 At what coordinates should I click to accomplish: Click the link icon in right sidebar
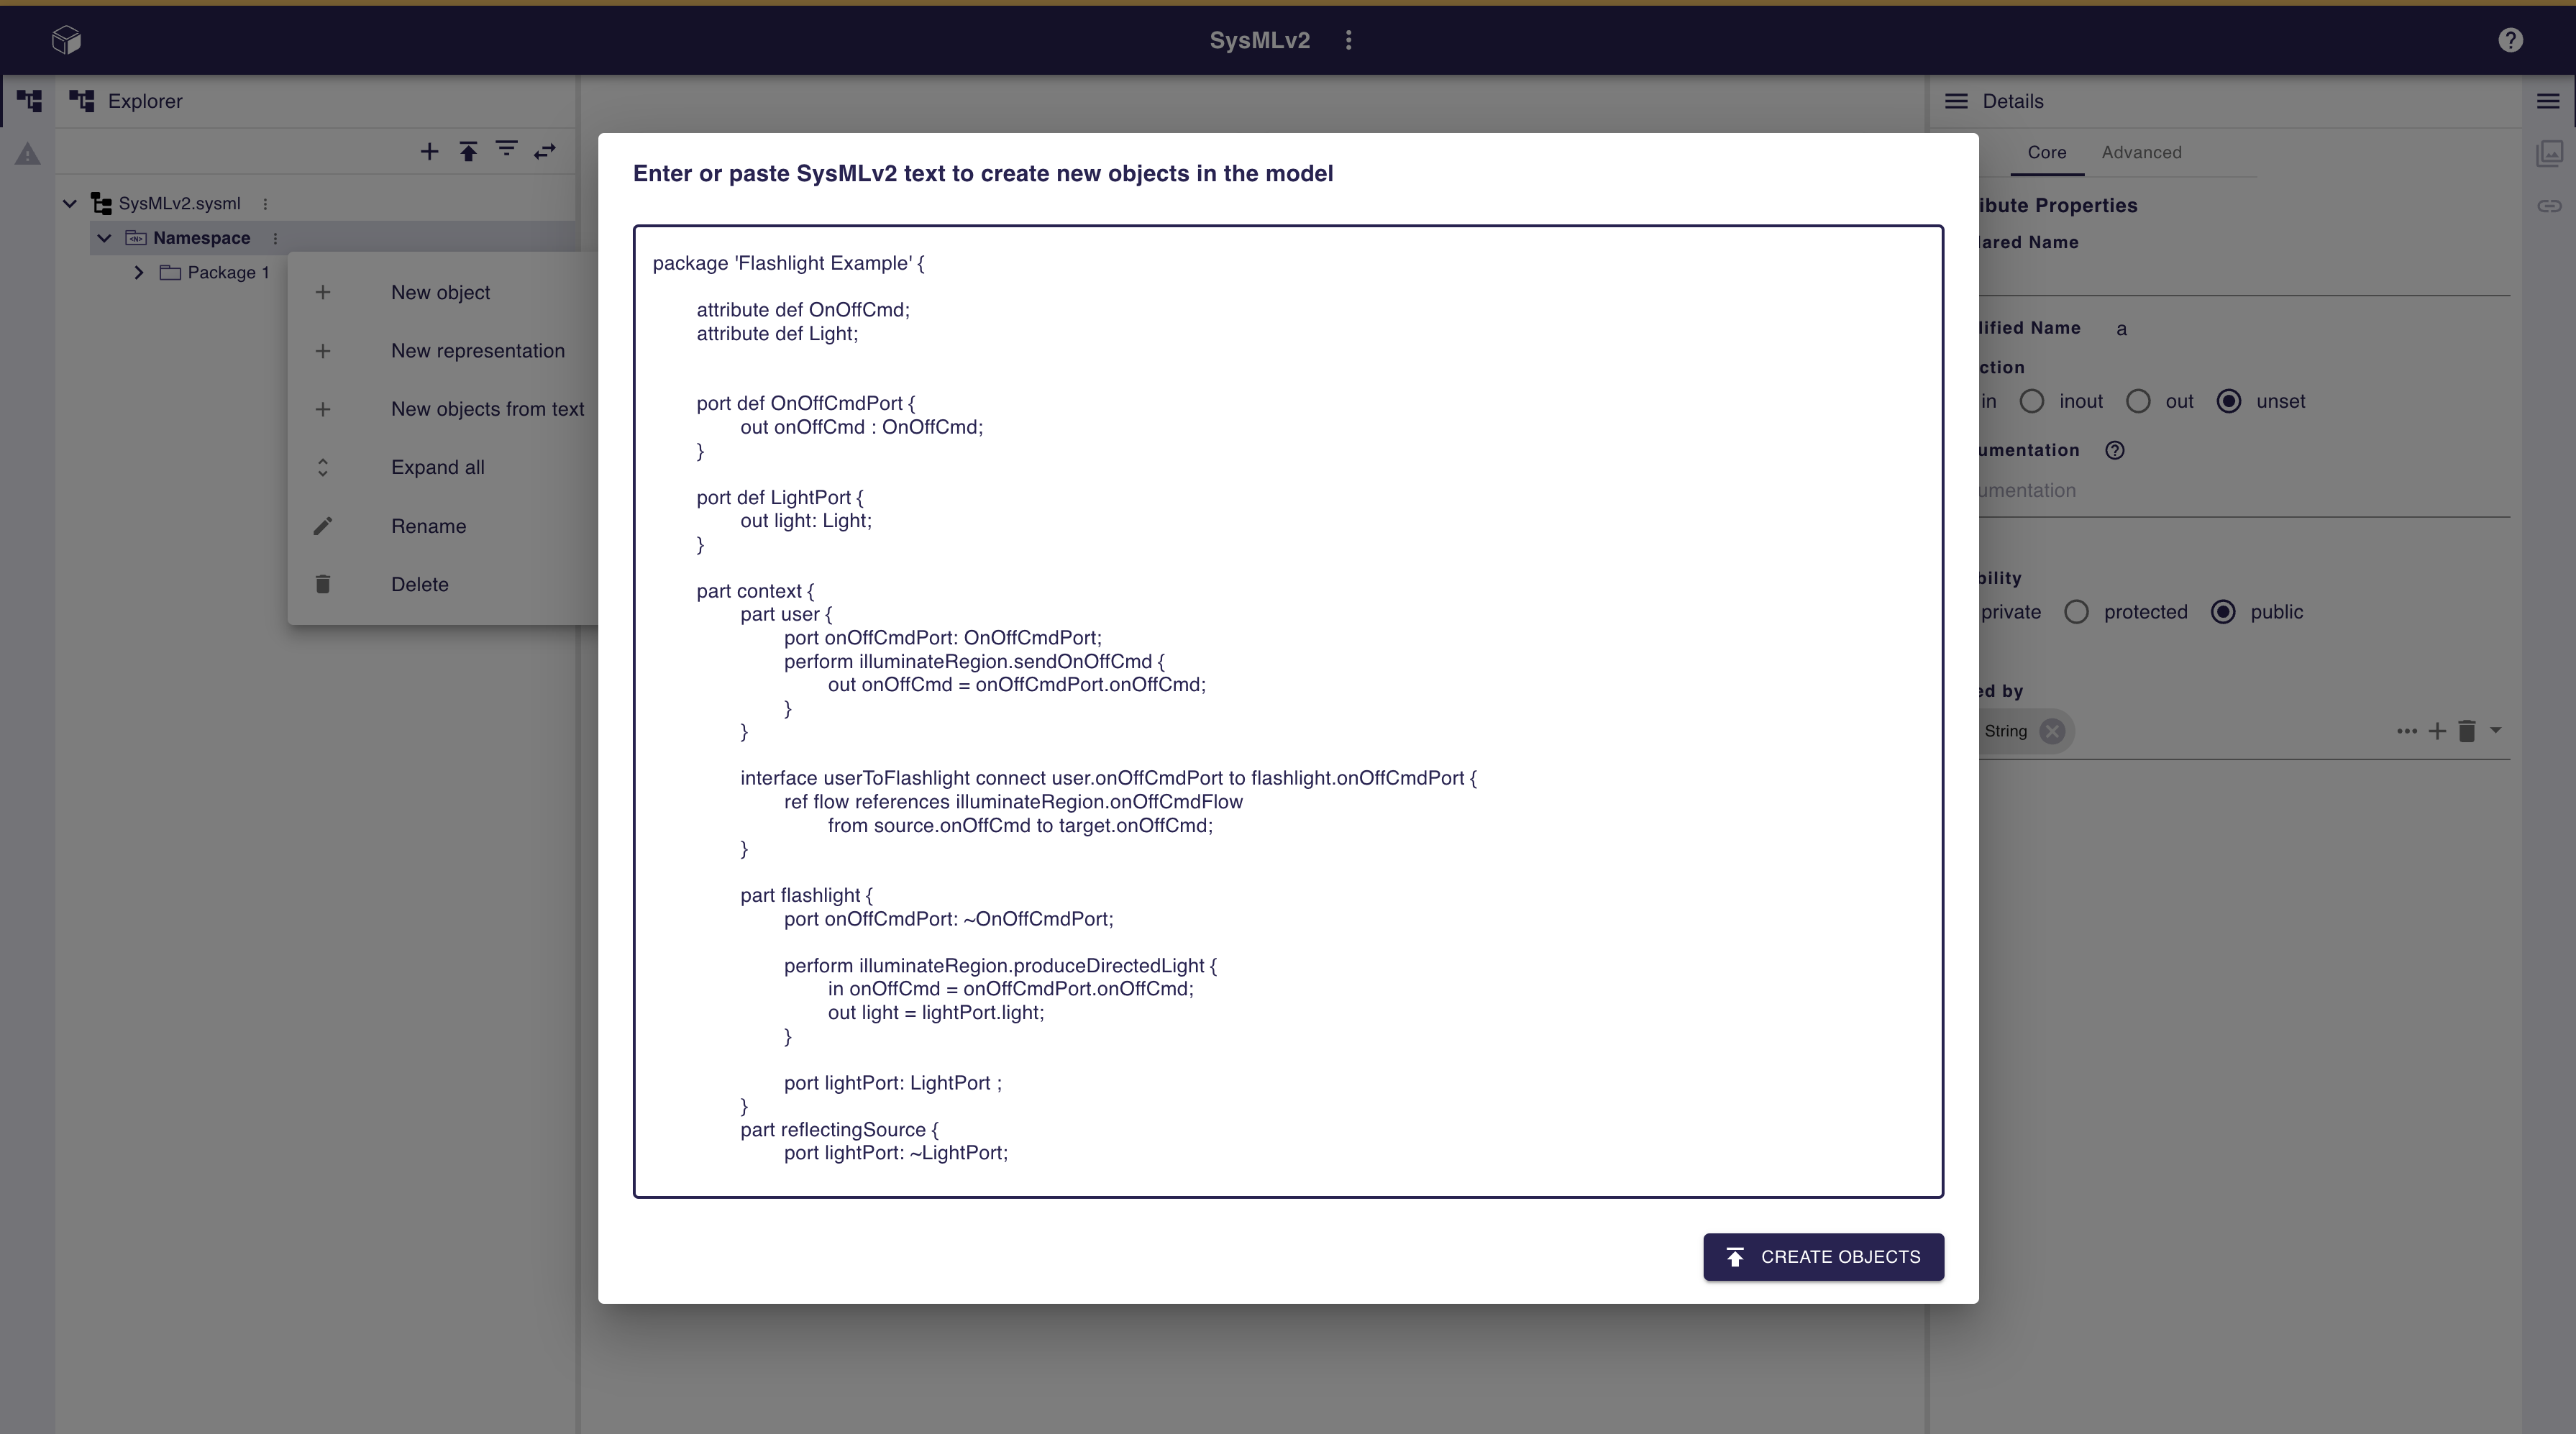pyautogui.click(x=2549, y=206)
